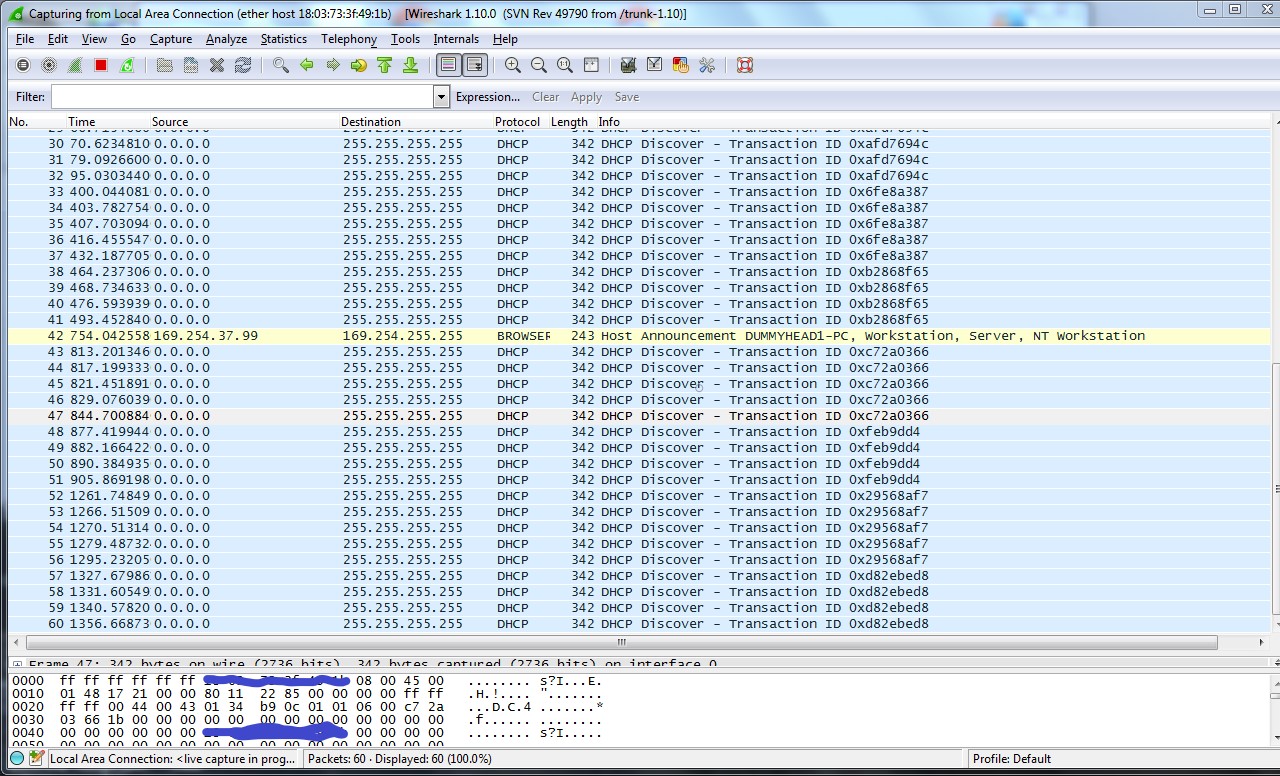The image size is (1280, 776).
Task: Open the Find Packet tool
Action: point(280,65)
